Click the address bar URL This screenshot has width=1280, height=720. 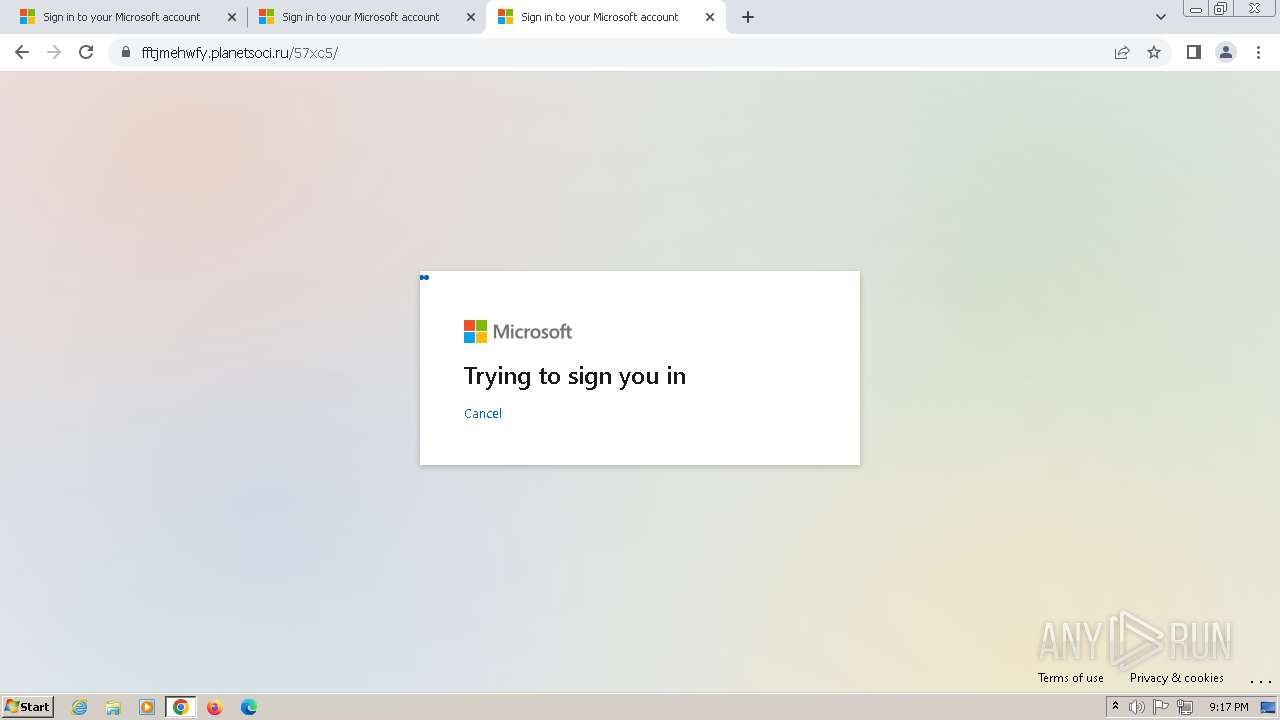point(240,52)
